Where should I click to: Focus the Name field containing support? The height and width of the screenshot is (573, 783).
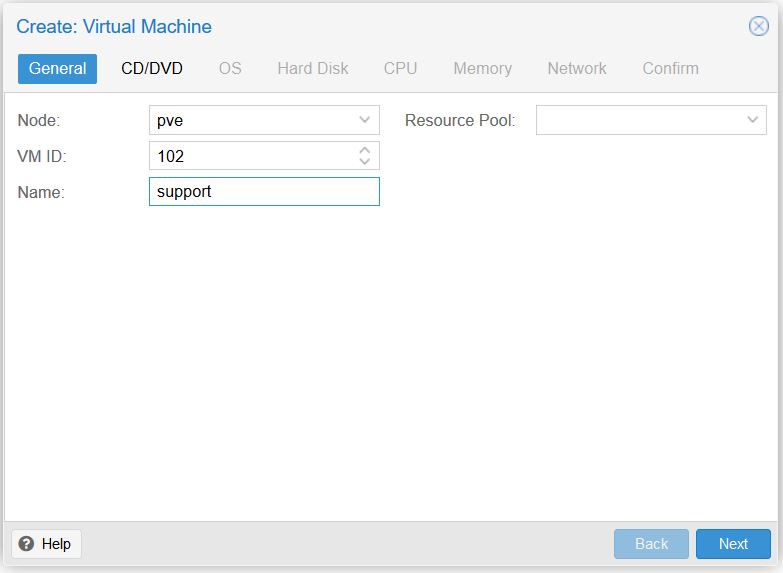coord(264,191)
